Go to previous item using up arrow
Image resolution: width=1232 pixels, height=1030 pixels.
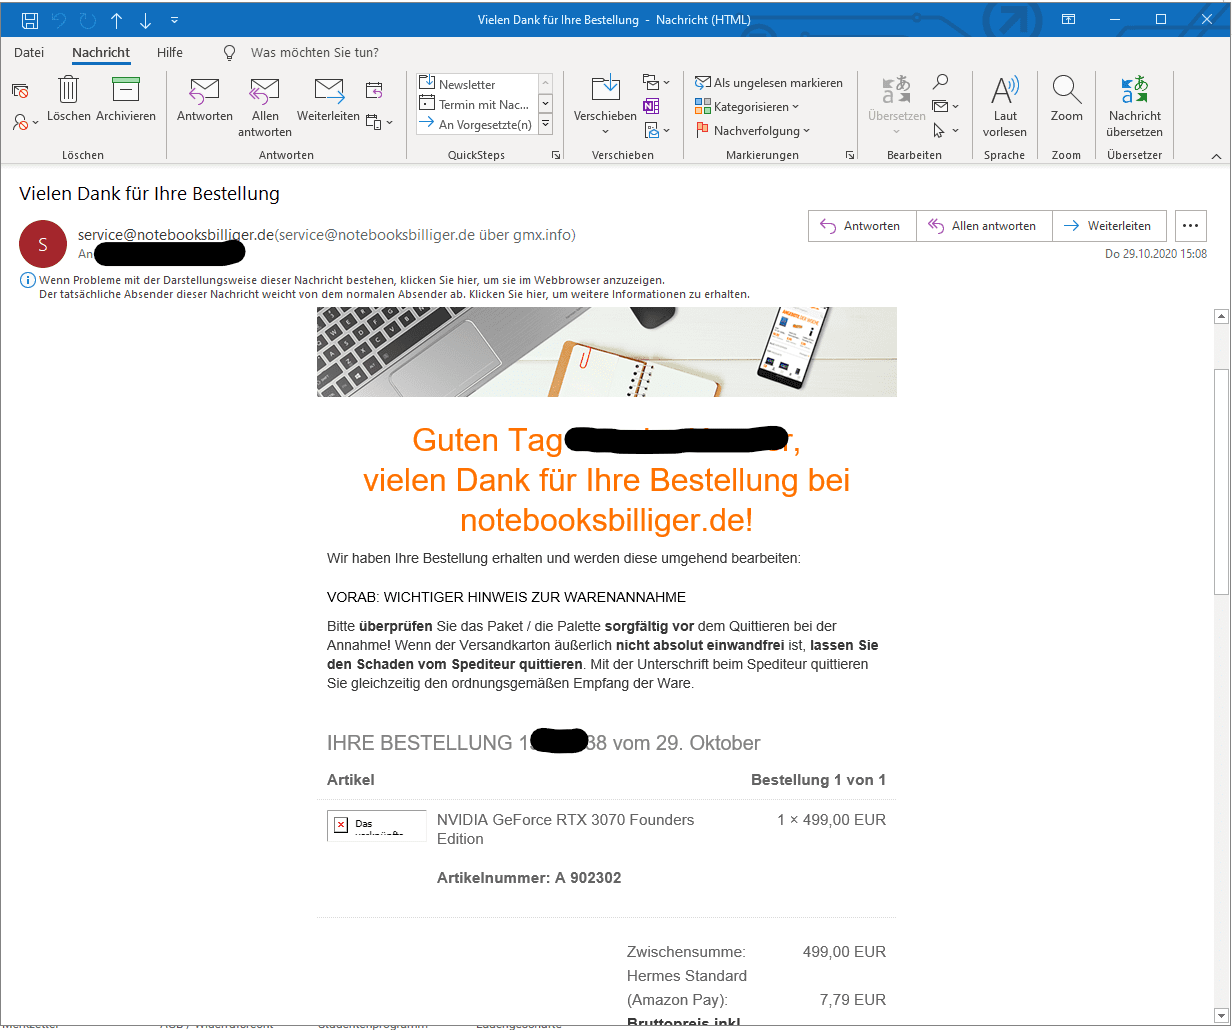click(x=116, y=20)
